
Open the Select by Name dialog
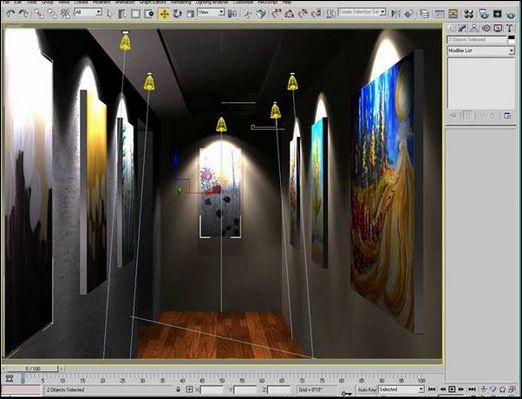pos(122,13)
